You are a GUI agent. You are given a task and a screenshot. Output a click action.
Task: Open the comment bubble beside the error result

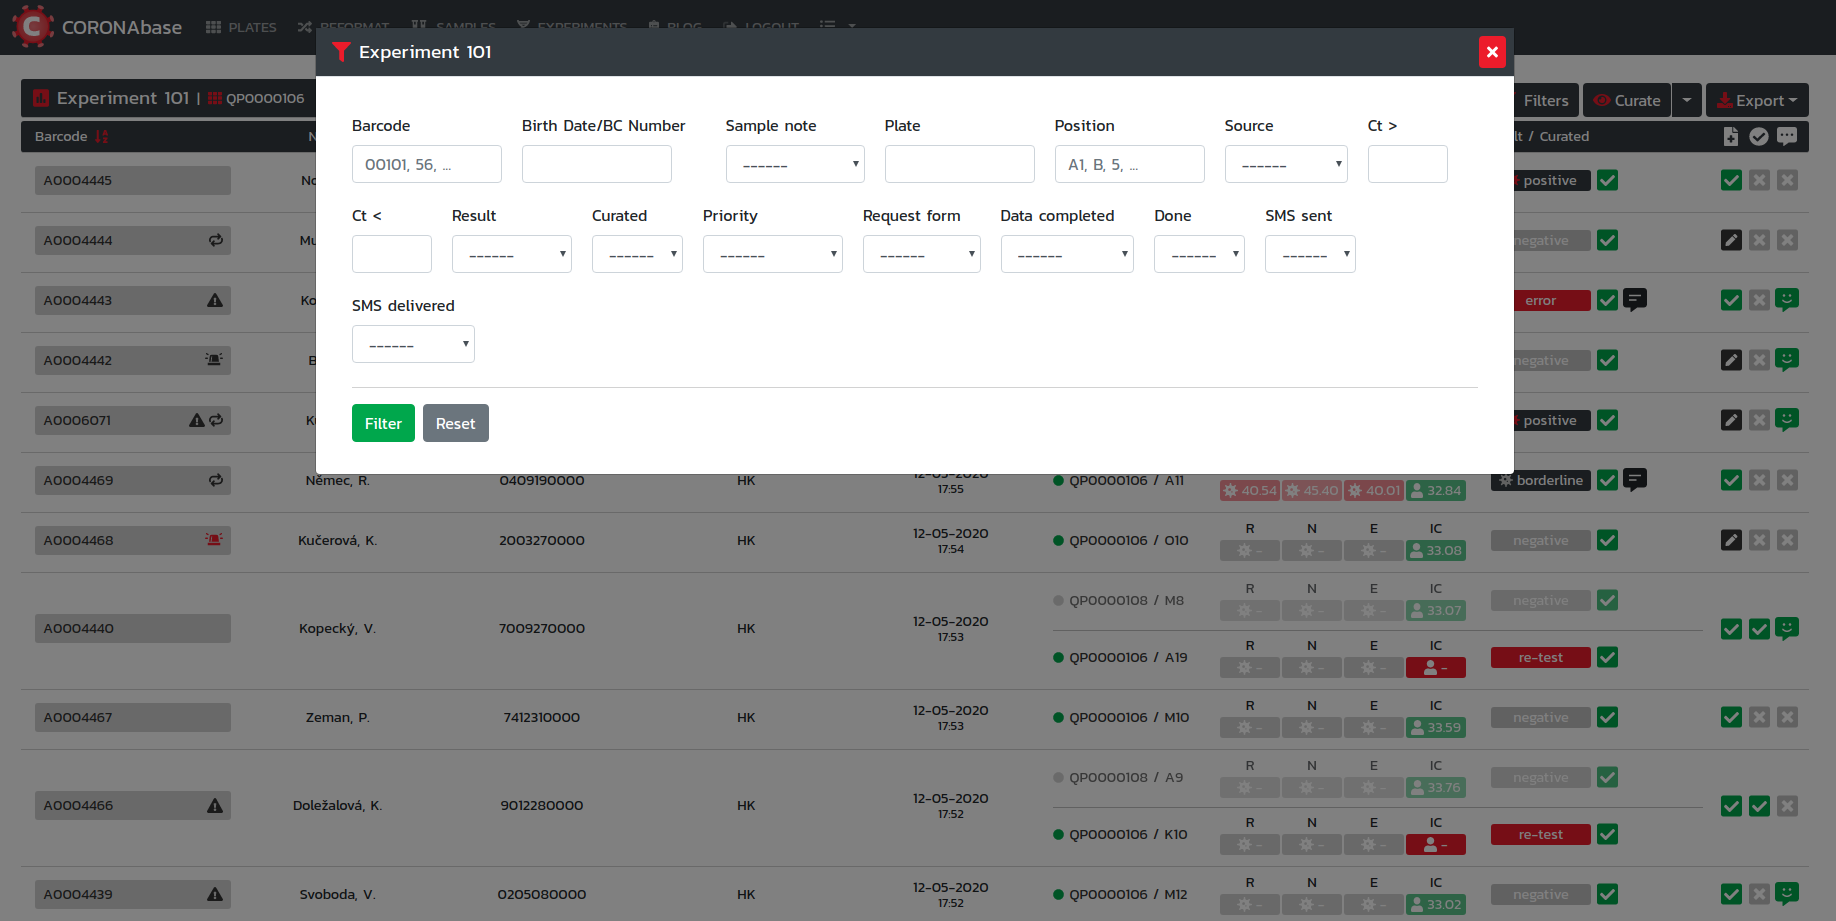pyautogui.click(x=1635, y=299)
